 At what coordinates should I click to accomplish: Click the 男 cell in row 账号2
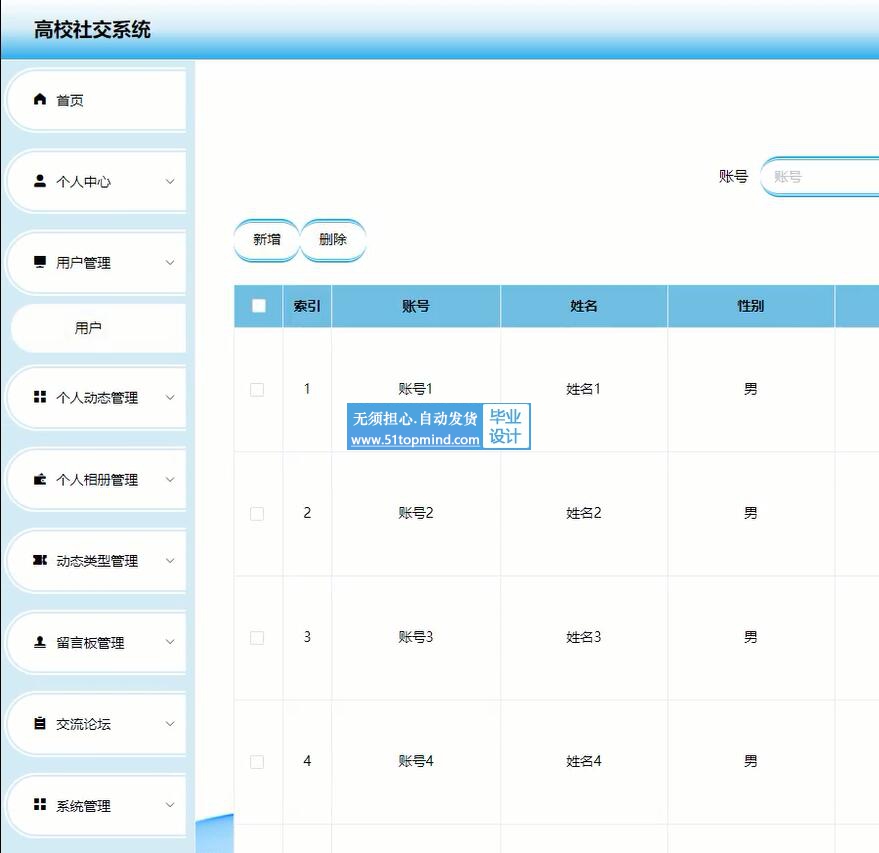pyautogui.click(x=751, y=513)
